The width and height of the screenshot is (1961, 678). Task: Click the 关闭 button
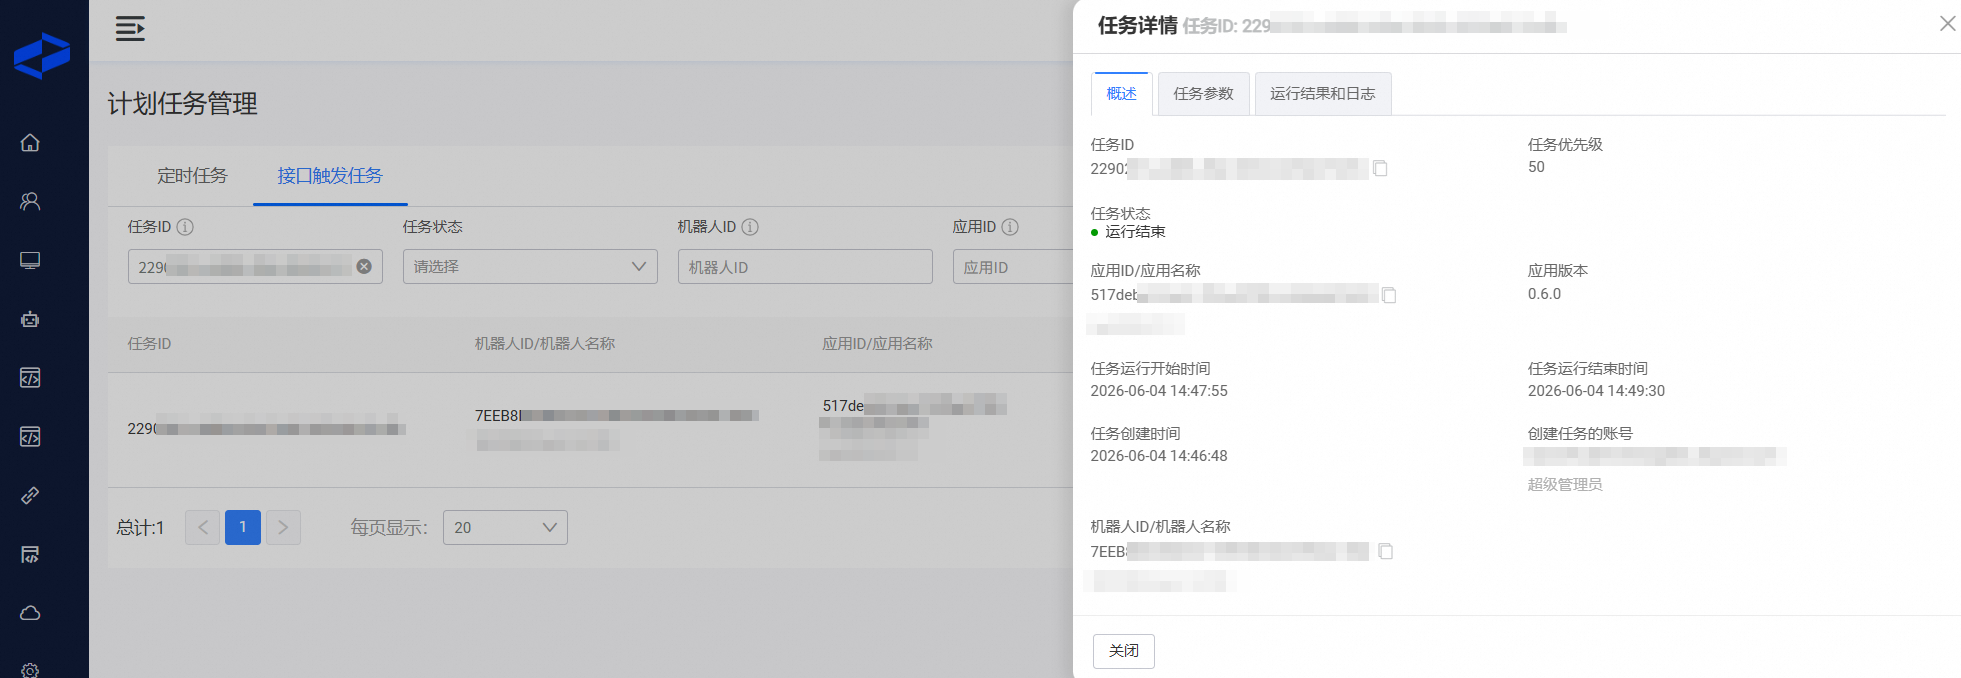(1124, 651)
